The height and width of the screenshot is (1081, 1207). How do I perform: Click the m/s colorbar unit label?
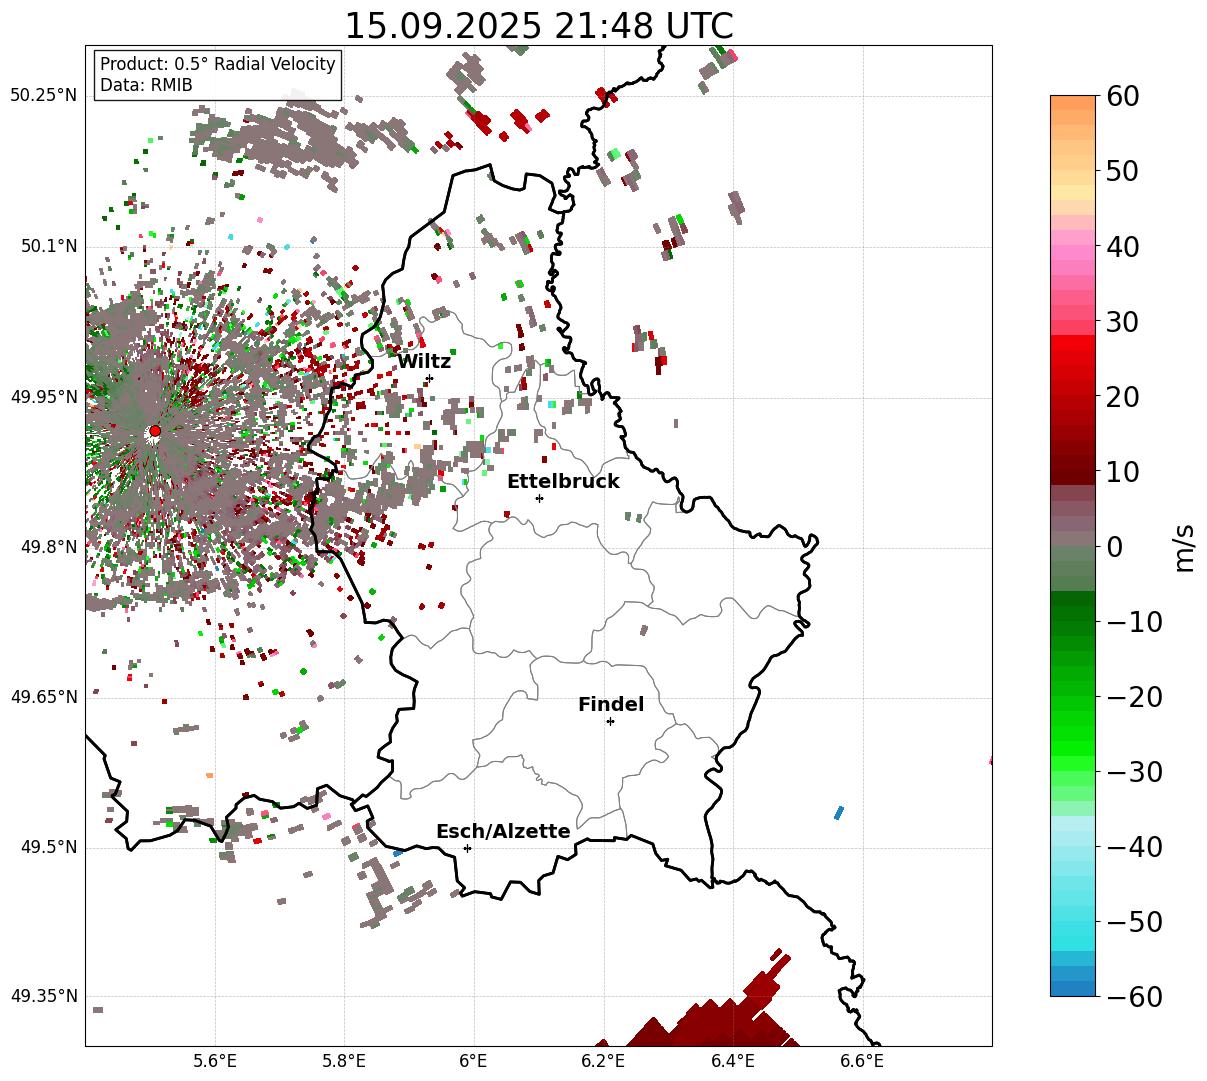point(1184,547)
